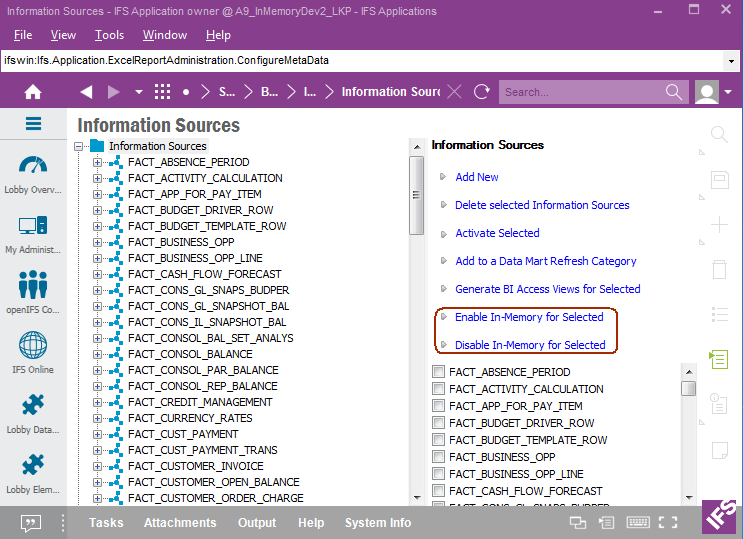Click the ifswin address bar field

[362, 61]
